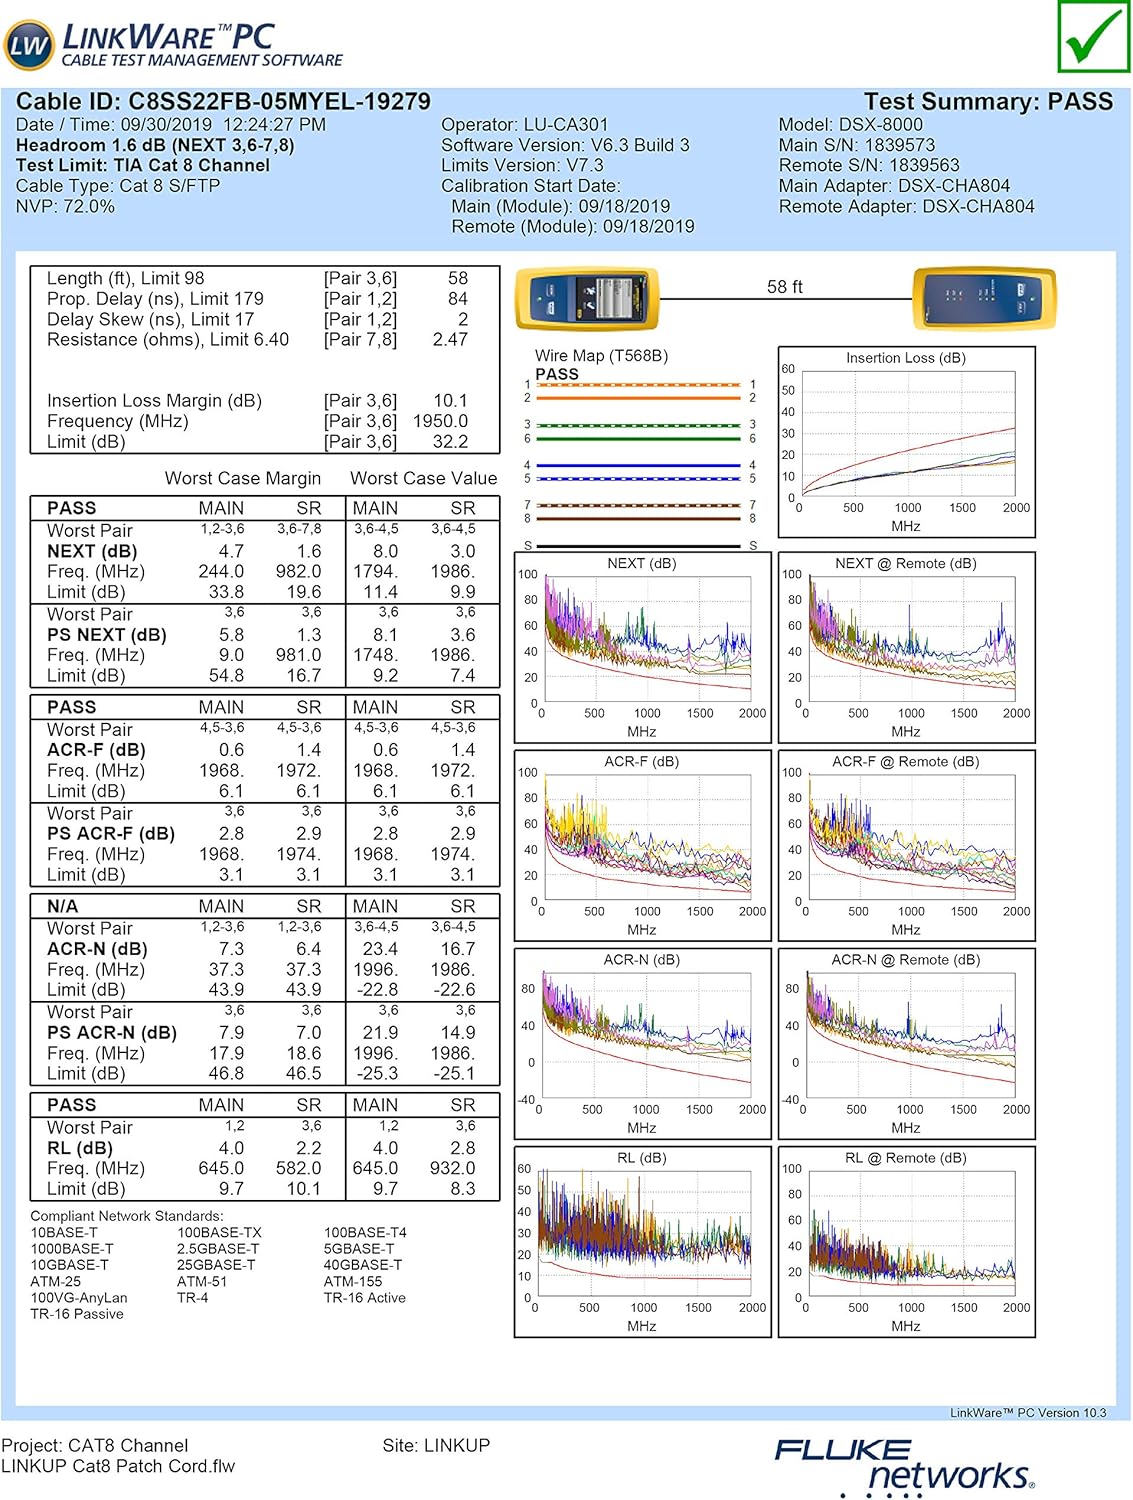The height and width of the screenshot is (1500, 1133).
Task: Click the LinkWare PC LW logo
Action: (29, 45)
